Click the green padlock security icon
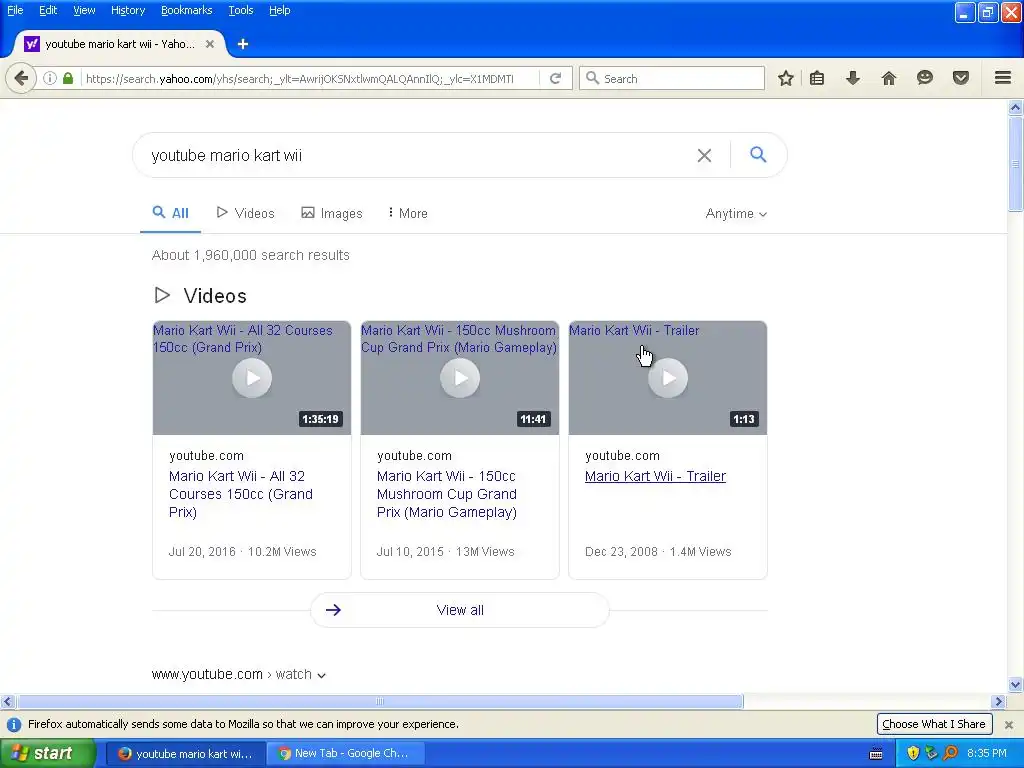The width and height of the screenshot is (1024, 768). coord(68,78)
